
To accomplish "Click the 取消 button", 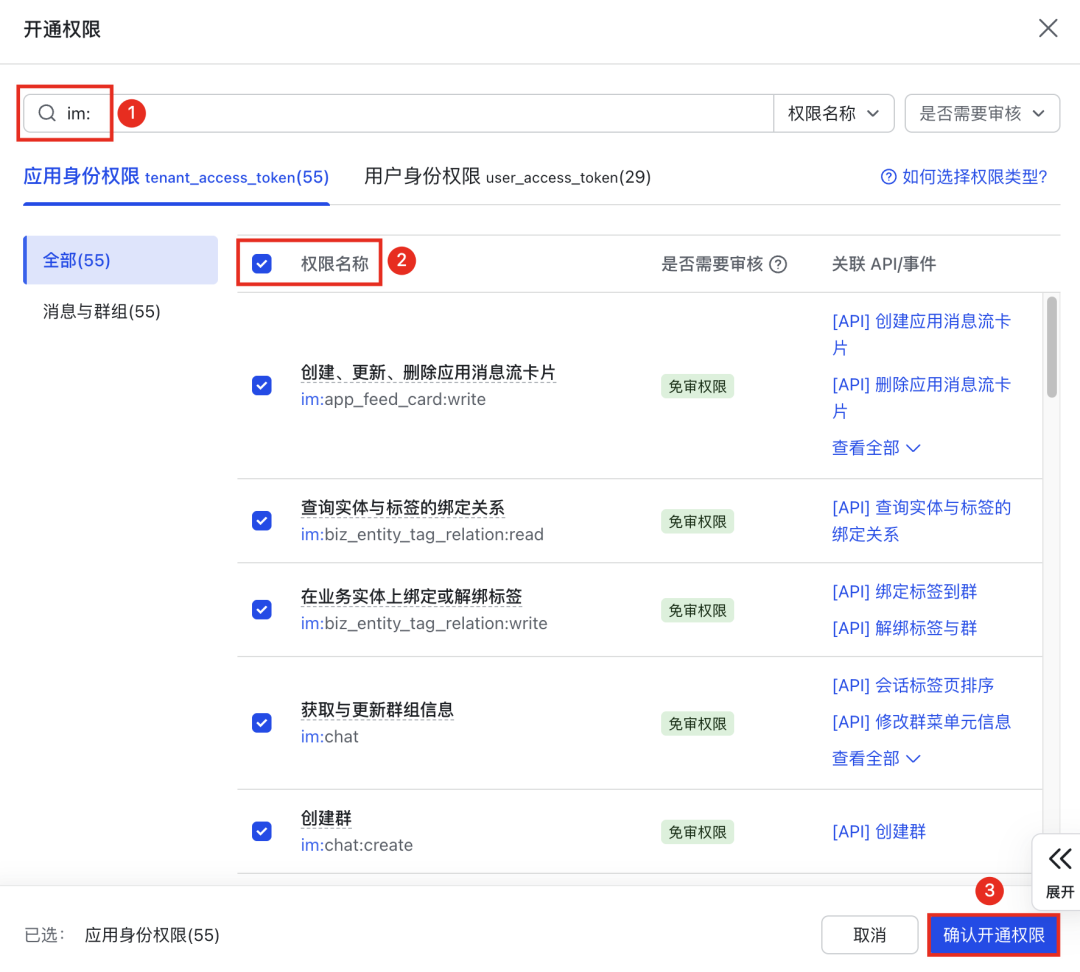I will pos(869,934).
